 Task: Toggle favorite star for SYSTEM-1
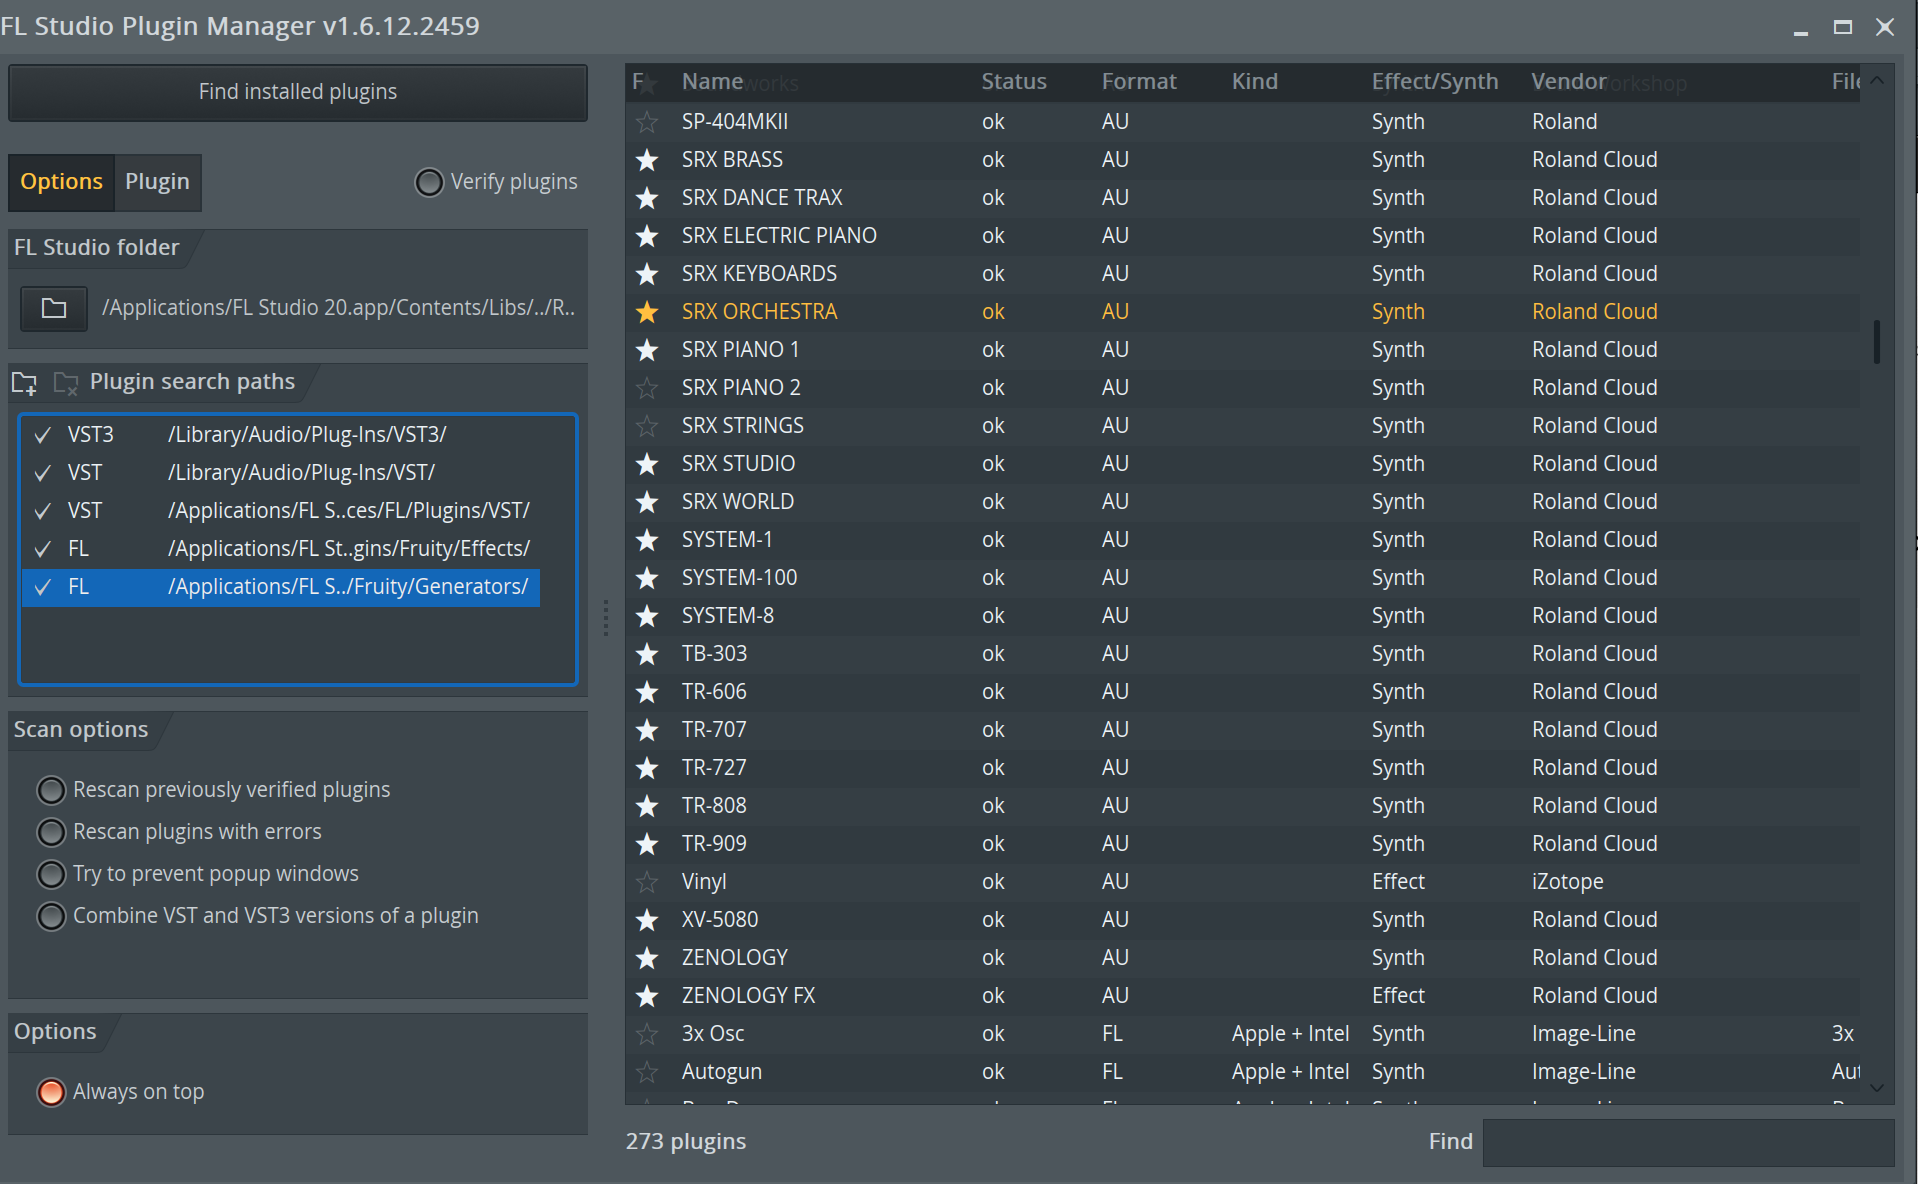[x=647, y=540]
